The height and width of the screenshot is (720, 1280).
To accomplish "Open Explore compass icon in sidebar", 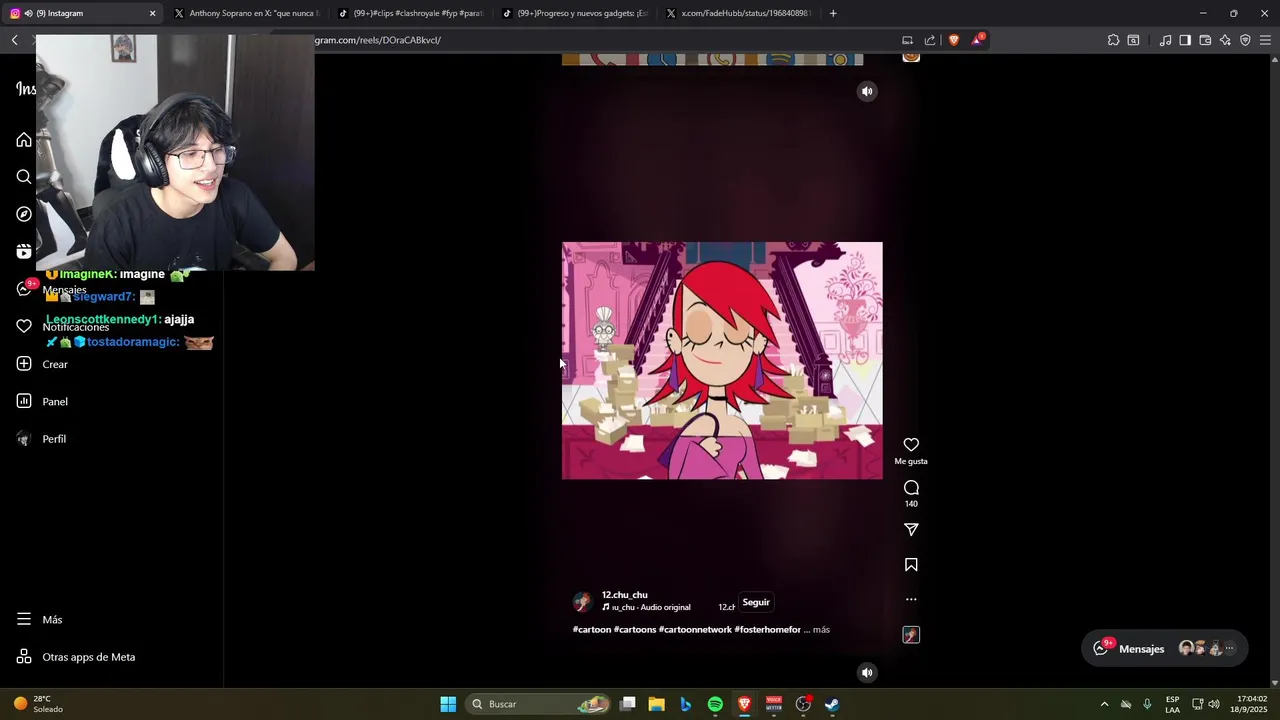I will 24,214.
